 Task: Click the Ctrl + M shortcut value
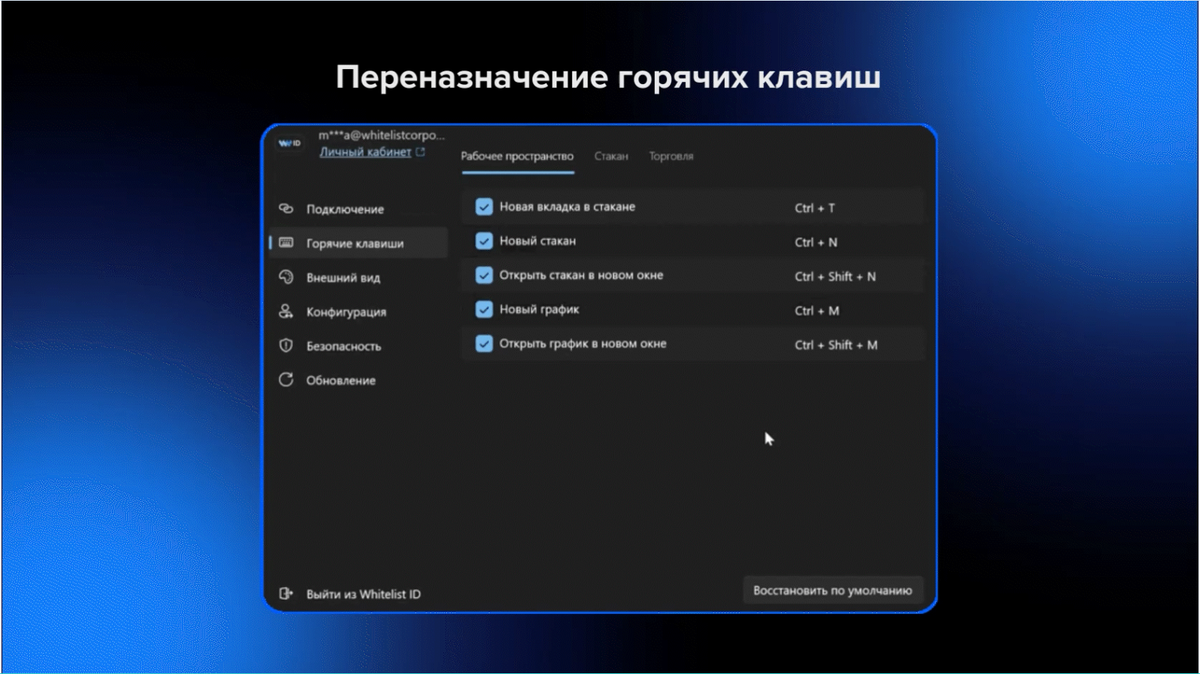817,311
